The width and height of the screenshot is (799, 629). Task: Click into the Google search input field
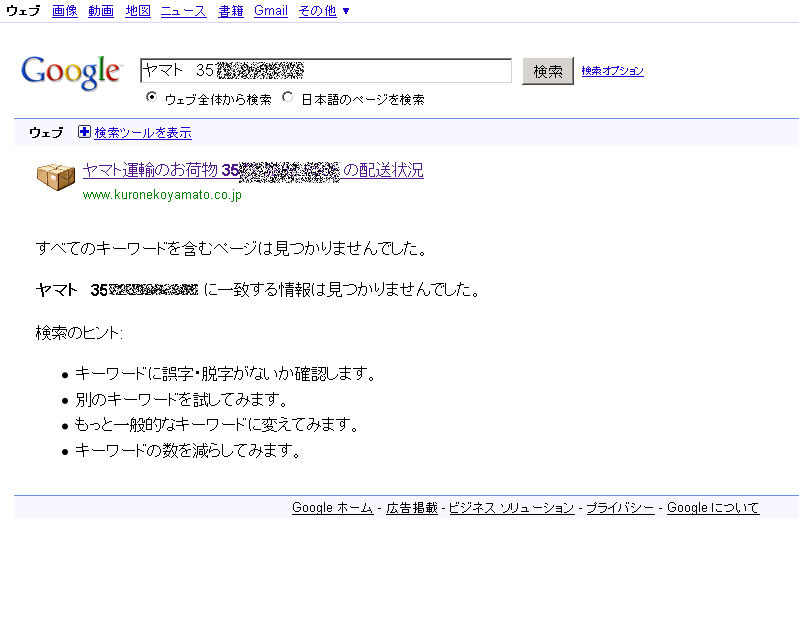[326, 70]
